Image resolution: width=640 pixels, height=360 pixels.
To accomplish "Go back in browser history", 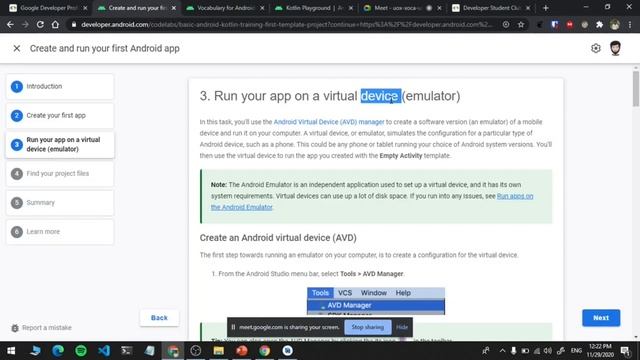I will point(10,24).
